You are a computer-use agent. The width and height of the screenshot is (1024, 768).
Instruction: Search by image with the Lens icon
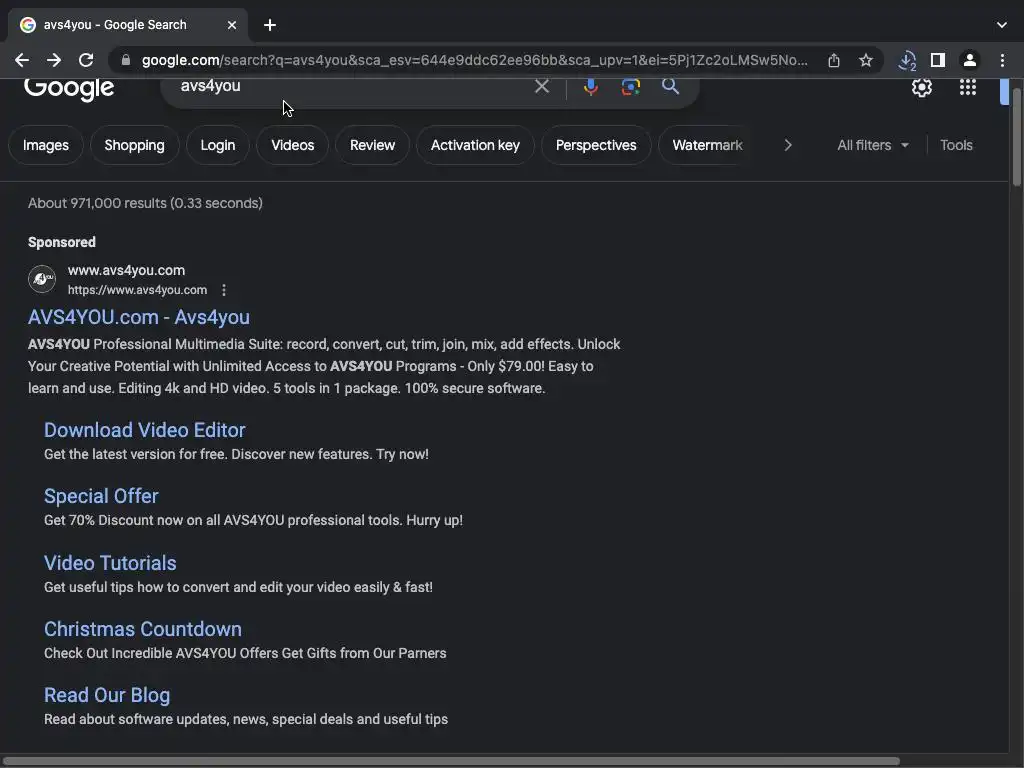[x=630, y=86]
